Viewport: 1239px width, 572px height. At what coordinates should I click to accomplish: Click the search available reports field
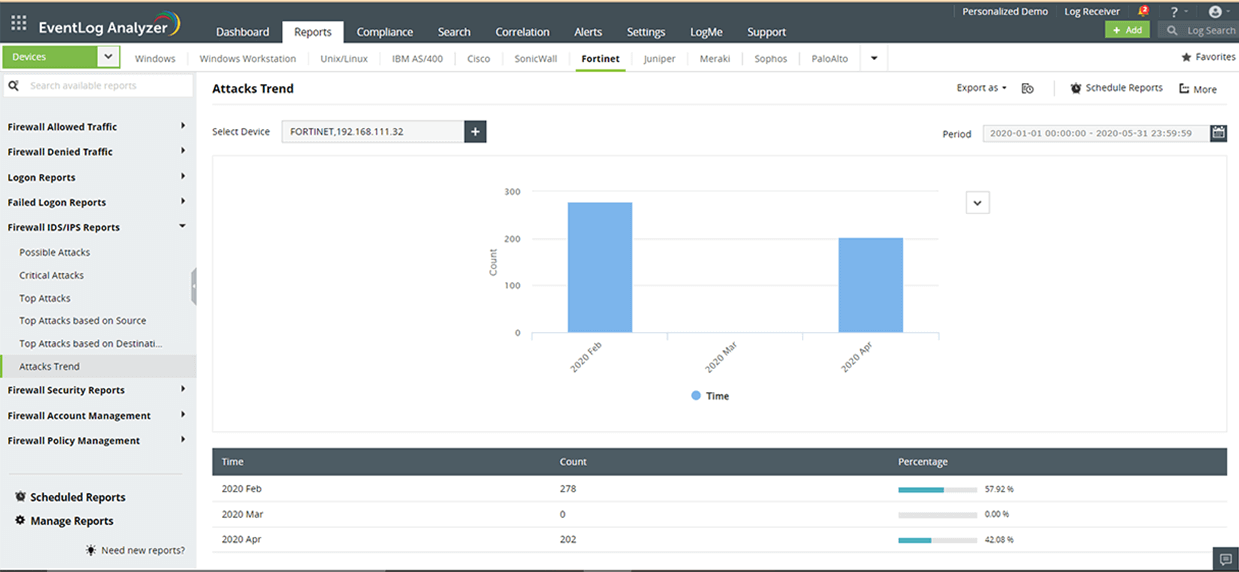[100, 86]
